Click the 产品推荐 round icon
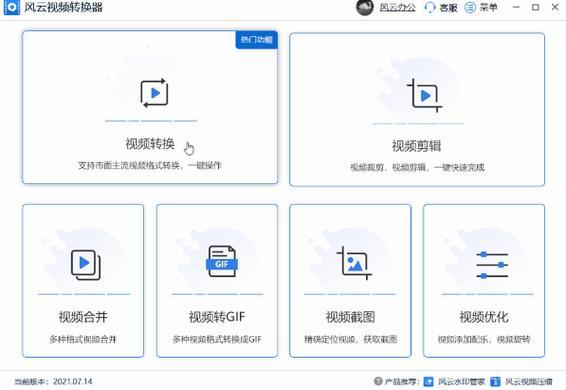This screenshot has width=566, height=390. (x=378, y=381)
